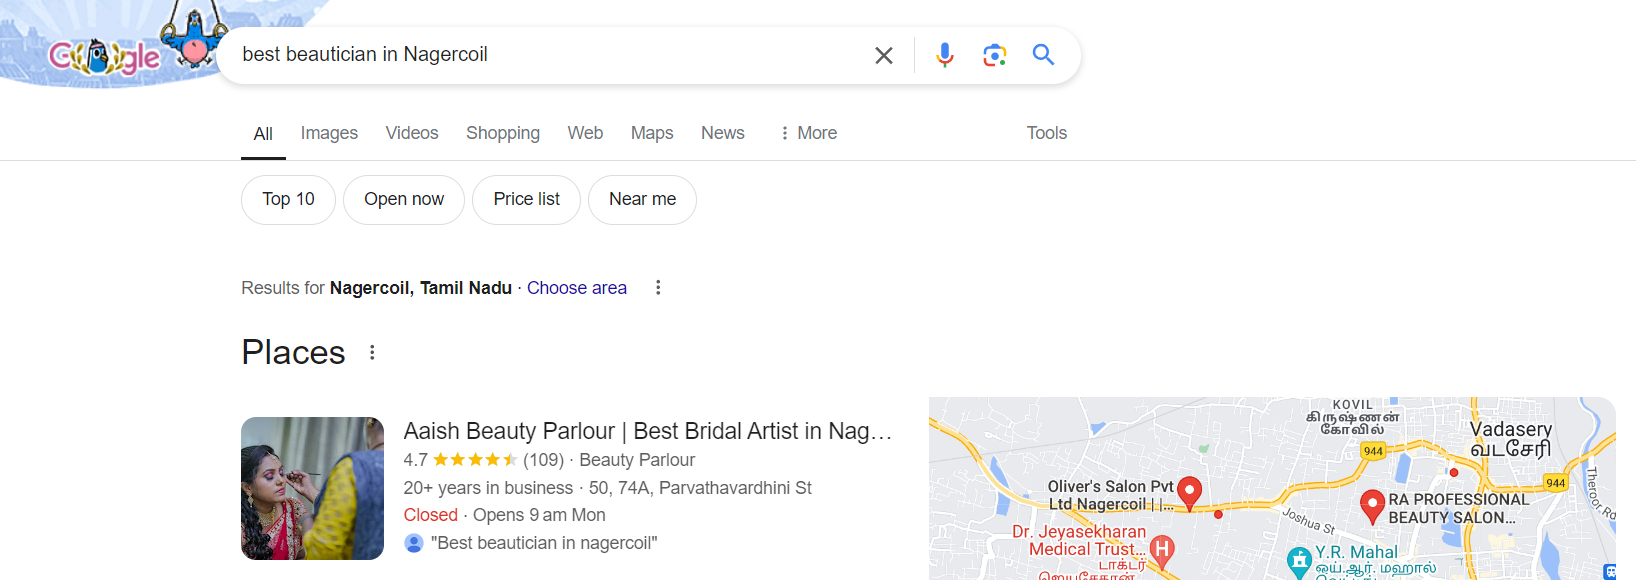This screenshot has width=1636, height=580.
Task: Open the Tools options
Action: point(1046,132)
